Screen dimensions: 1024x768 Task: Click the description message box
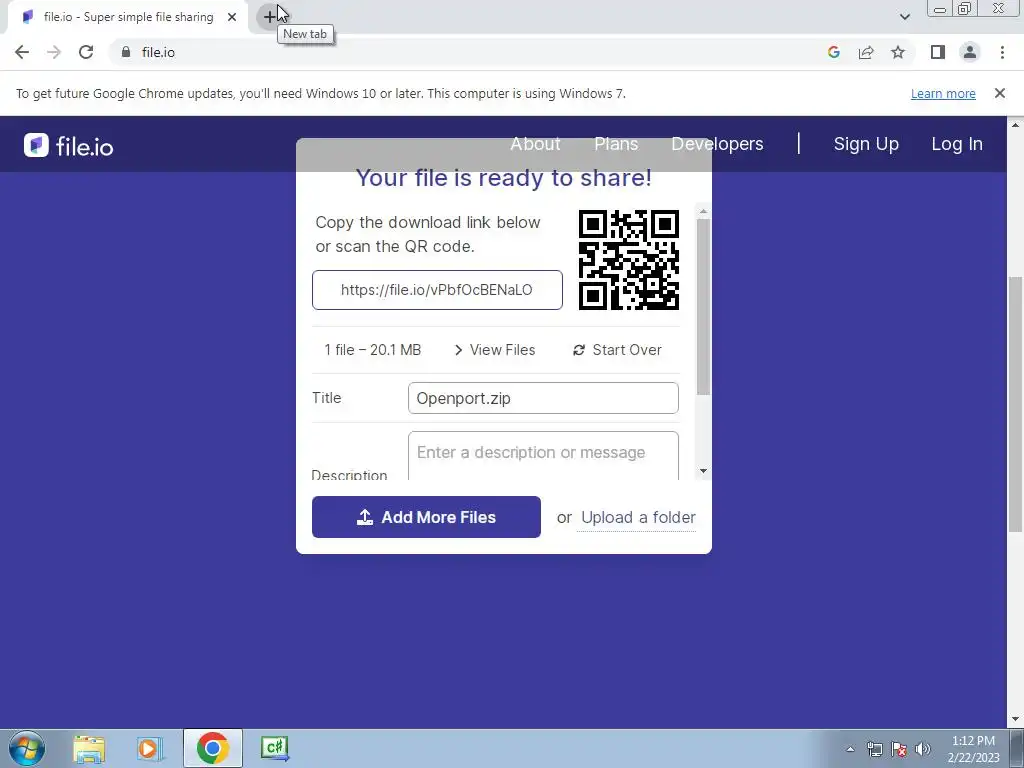point(543,455)
